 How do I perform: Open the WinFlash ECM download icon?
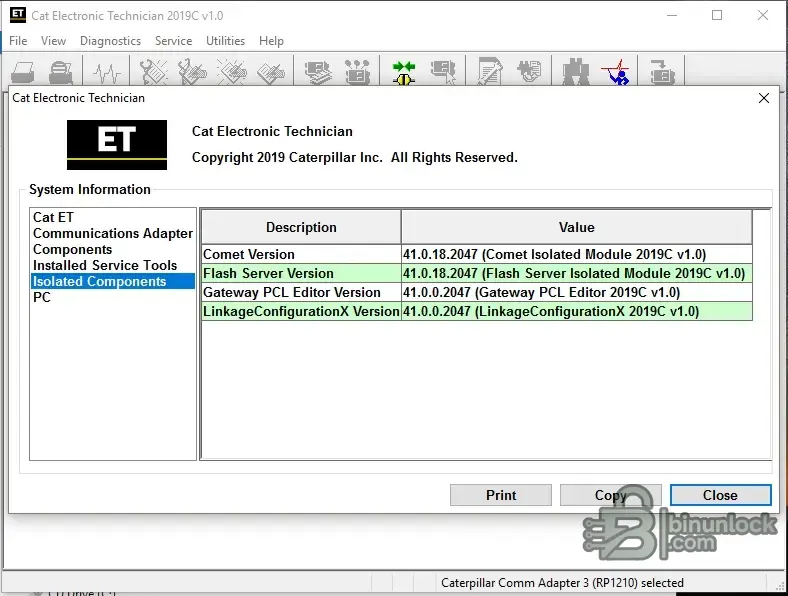pos(662,72)
